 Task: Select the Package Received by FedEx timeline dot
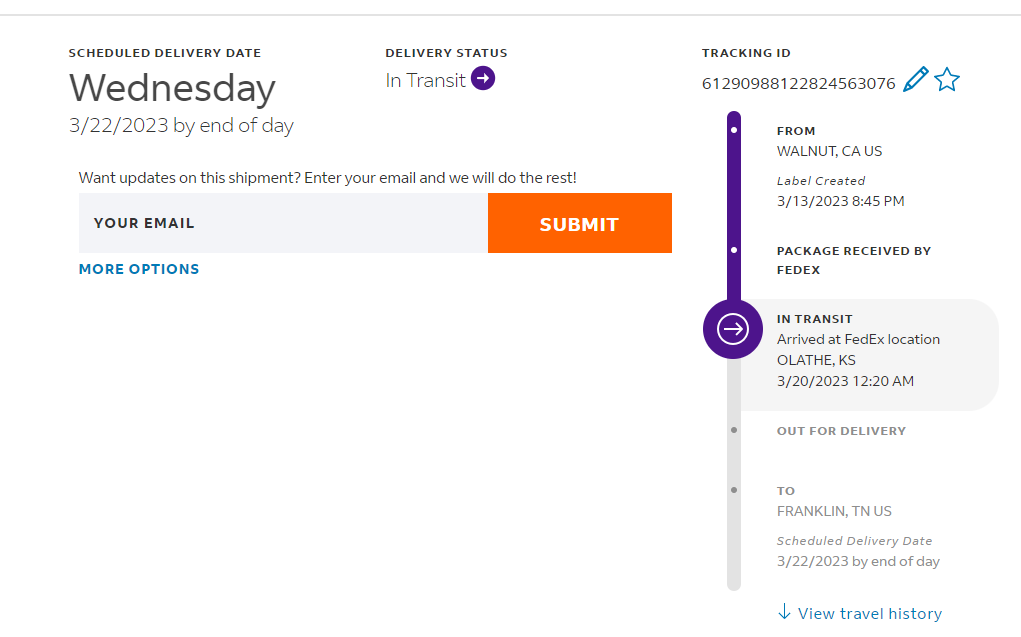[x=734, y=250]
